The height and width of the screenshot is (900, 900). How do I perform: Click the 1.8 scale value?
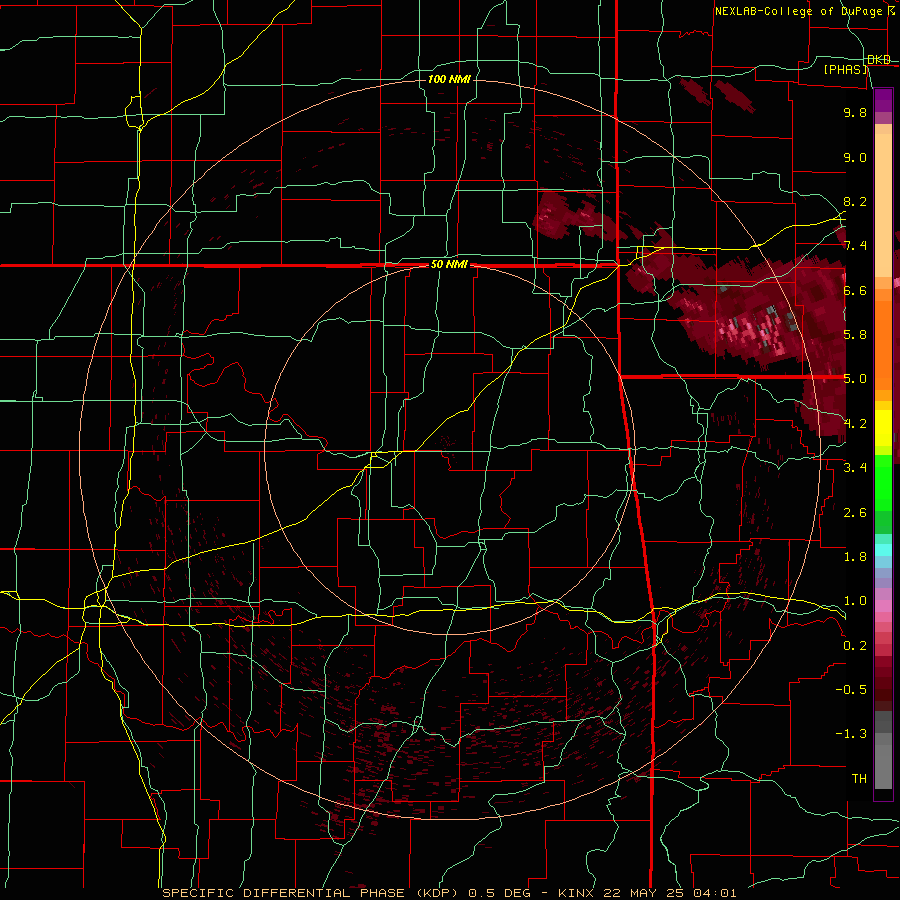(855, 557)
